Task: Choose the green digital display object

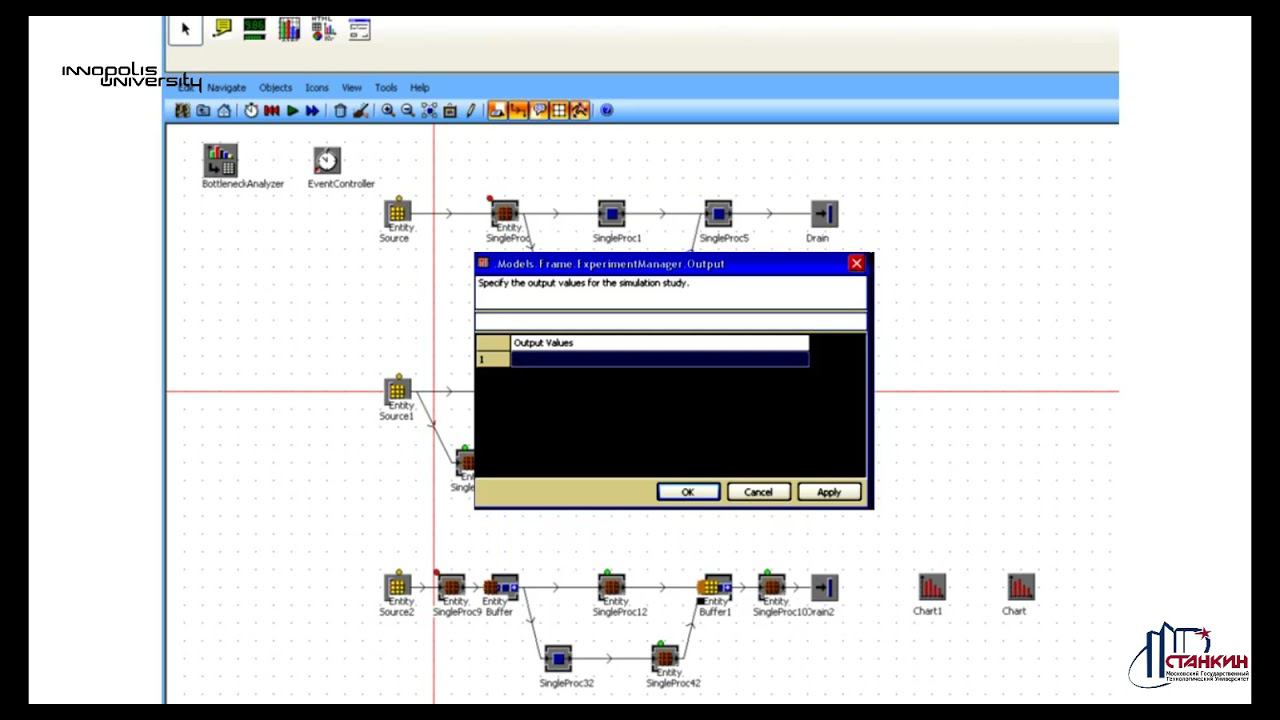Action: (x=254, y=29)
